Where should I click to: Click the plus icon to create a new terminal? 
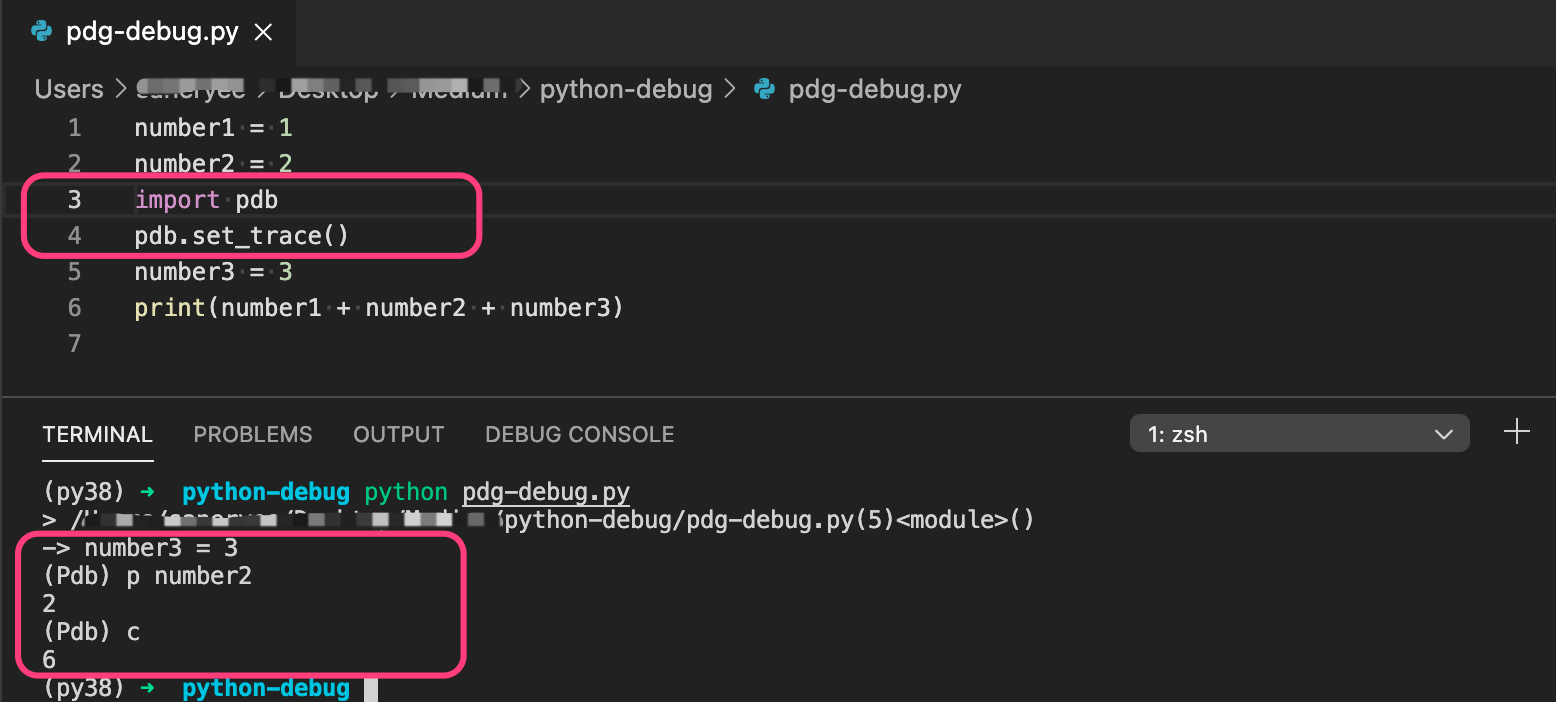pyautogui.click(x=1516, y=431)
